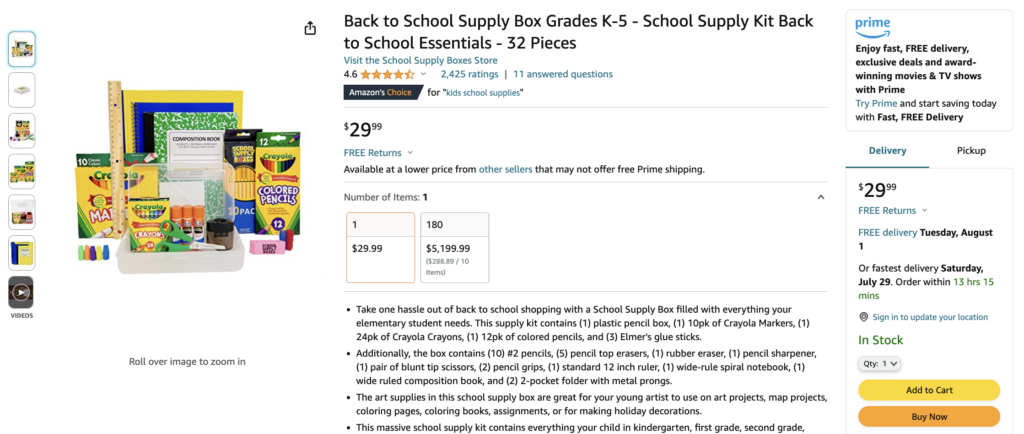This screenshot has width=1024, height=434.
Task: Click the Amazon's Choice badge
Action: pyautogui.click(x=383, y=93)
